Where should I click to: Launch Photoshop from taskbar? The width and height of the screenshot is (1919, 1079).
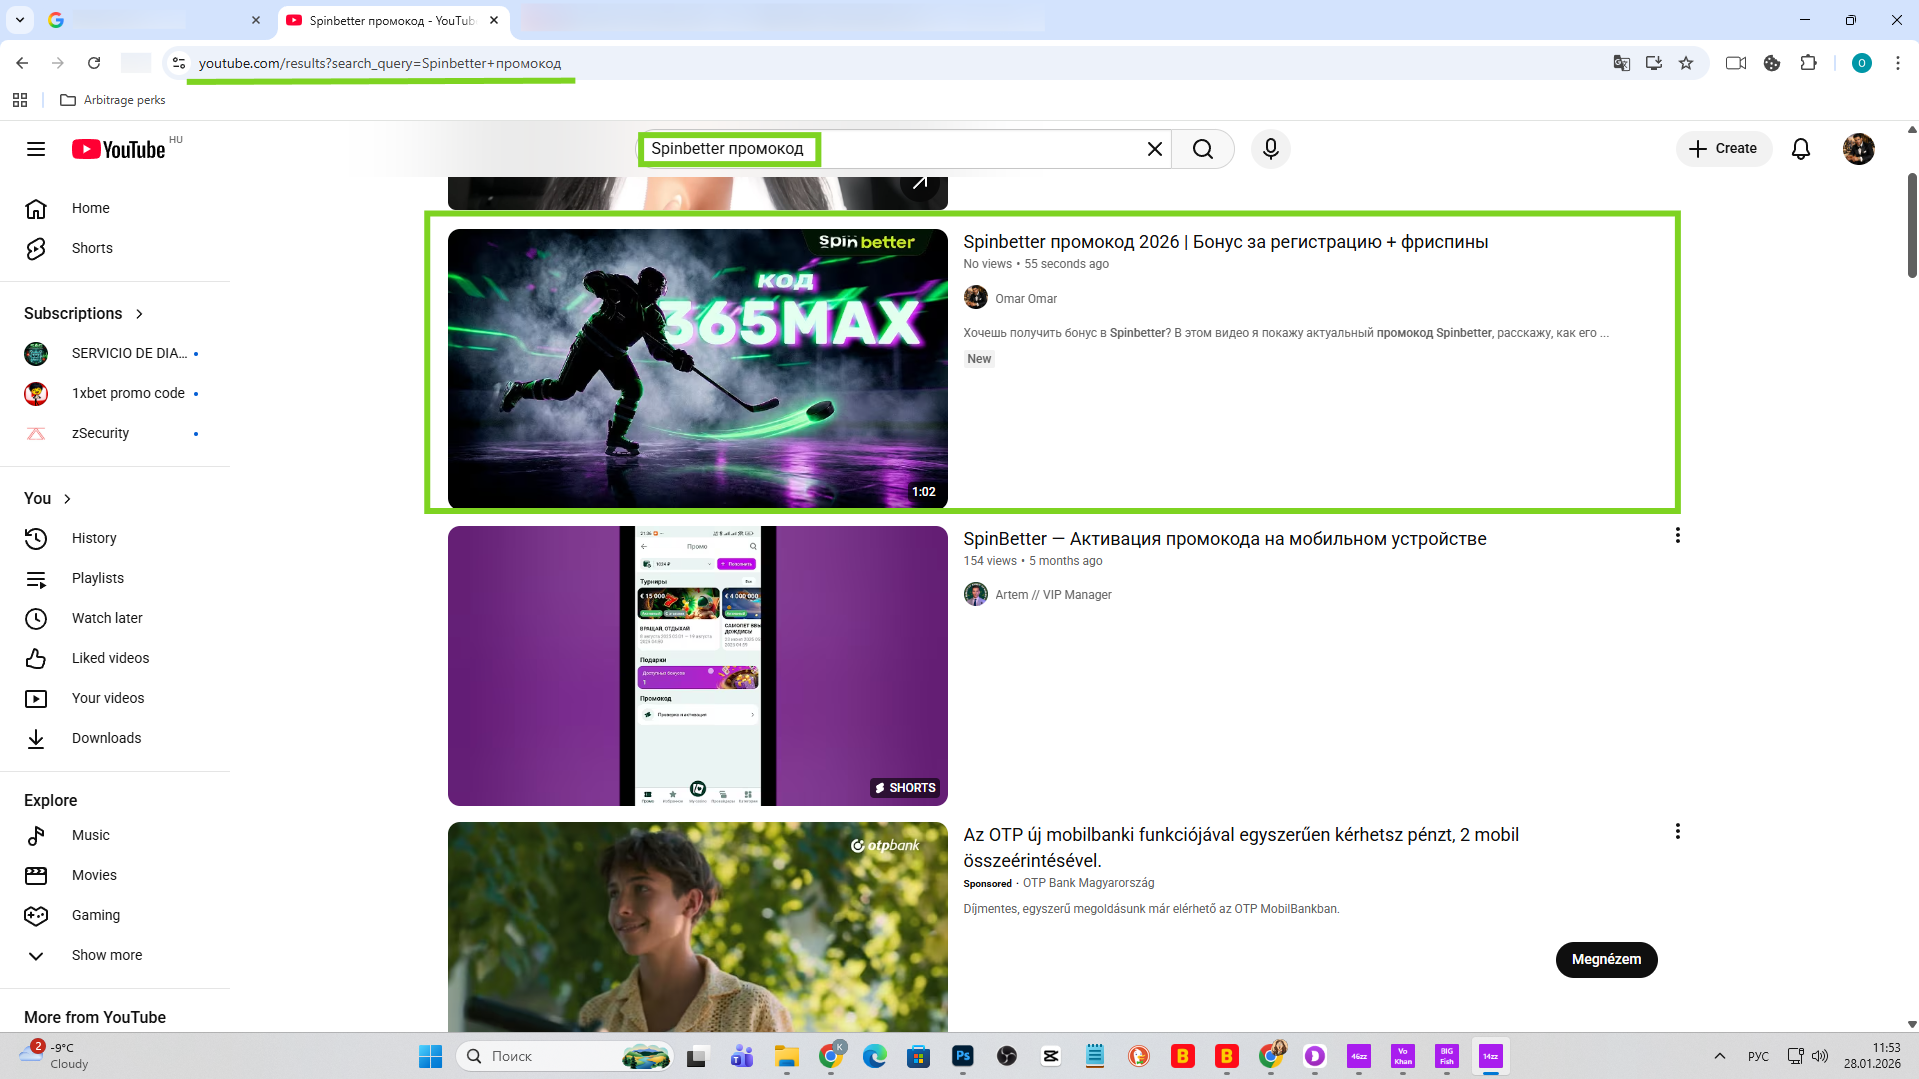pyautogui.click(x=963, y=1056)
